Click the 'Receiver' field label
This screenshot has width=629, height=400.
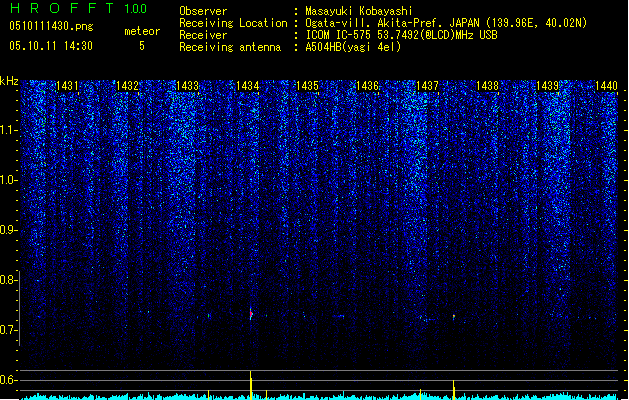coord(203,35)
